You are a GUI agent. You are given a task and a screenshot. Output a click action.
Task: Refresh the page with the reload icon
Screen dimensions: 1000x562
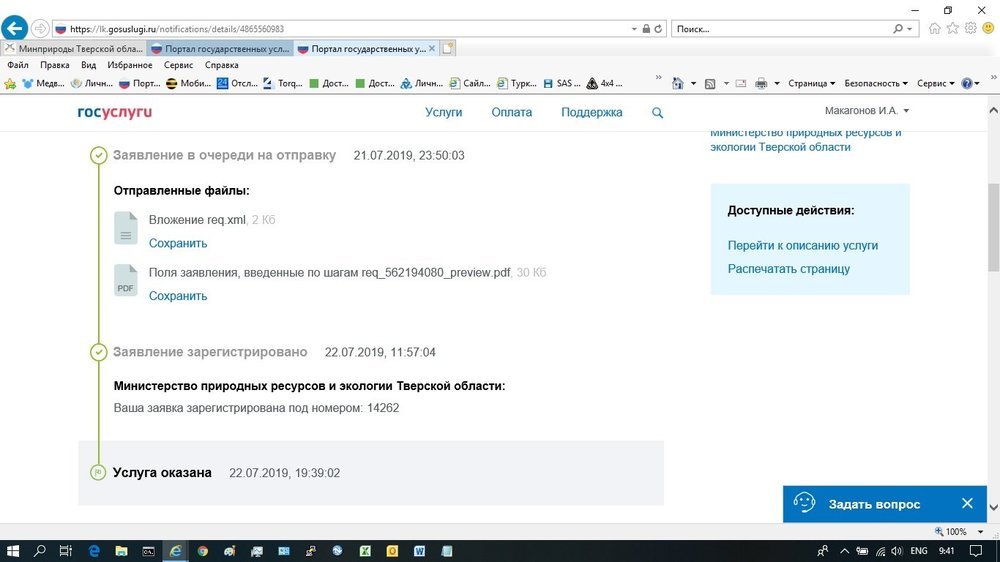coord(658,29)
